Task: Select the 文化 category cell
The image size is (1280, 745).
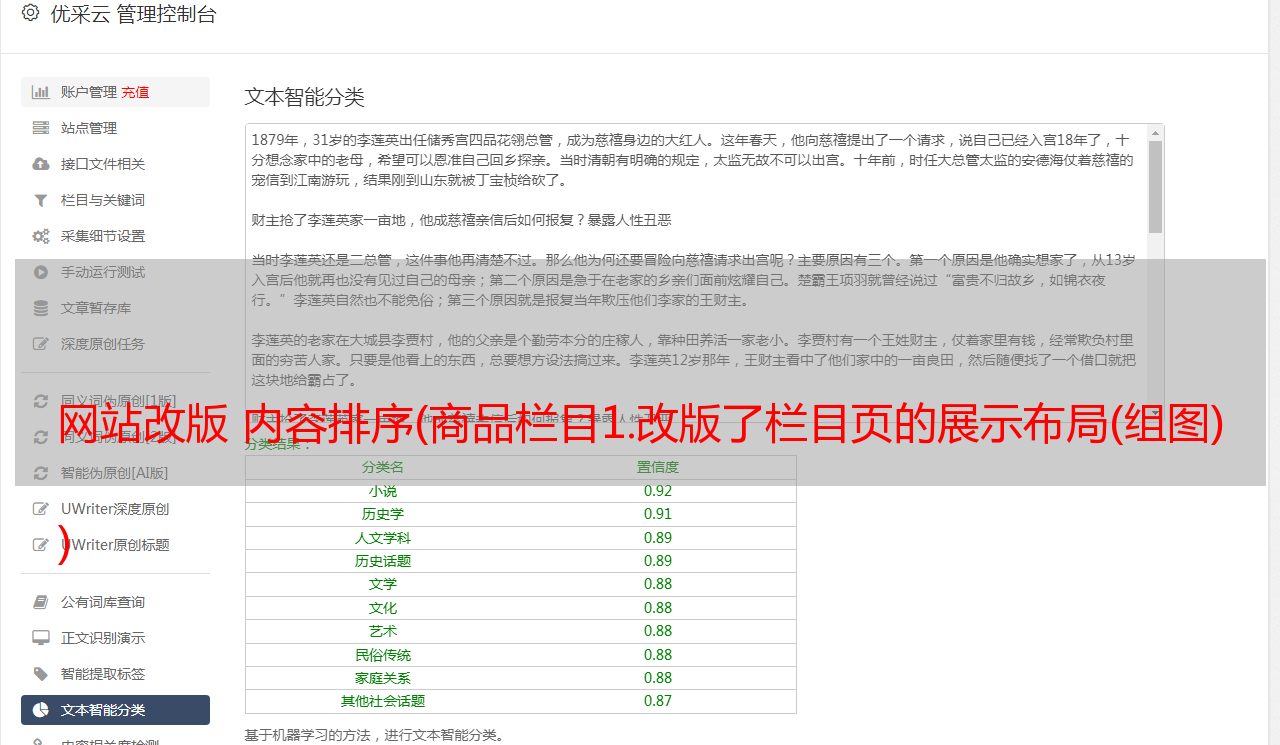Action: (x=383, y=608)
